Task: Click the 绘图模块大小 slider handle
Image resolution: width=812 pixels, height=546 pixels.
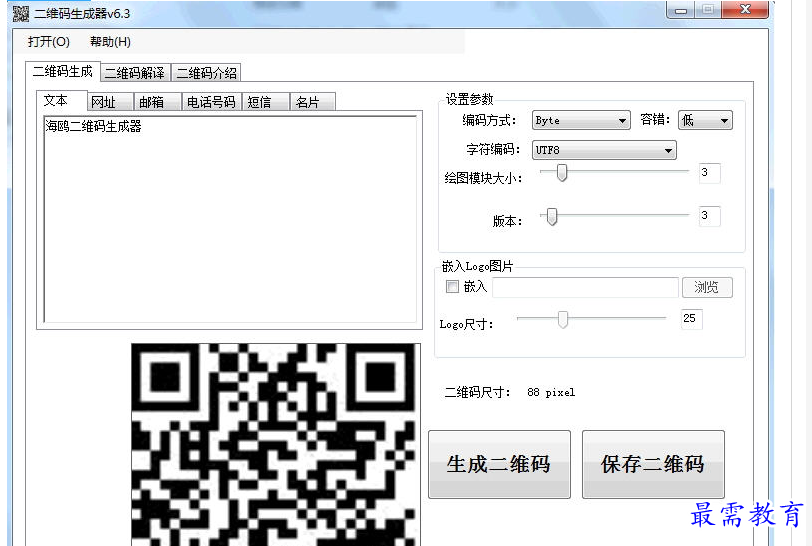Action: click(562, 173)
